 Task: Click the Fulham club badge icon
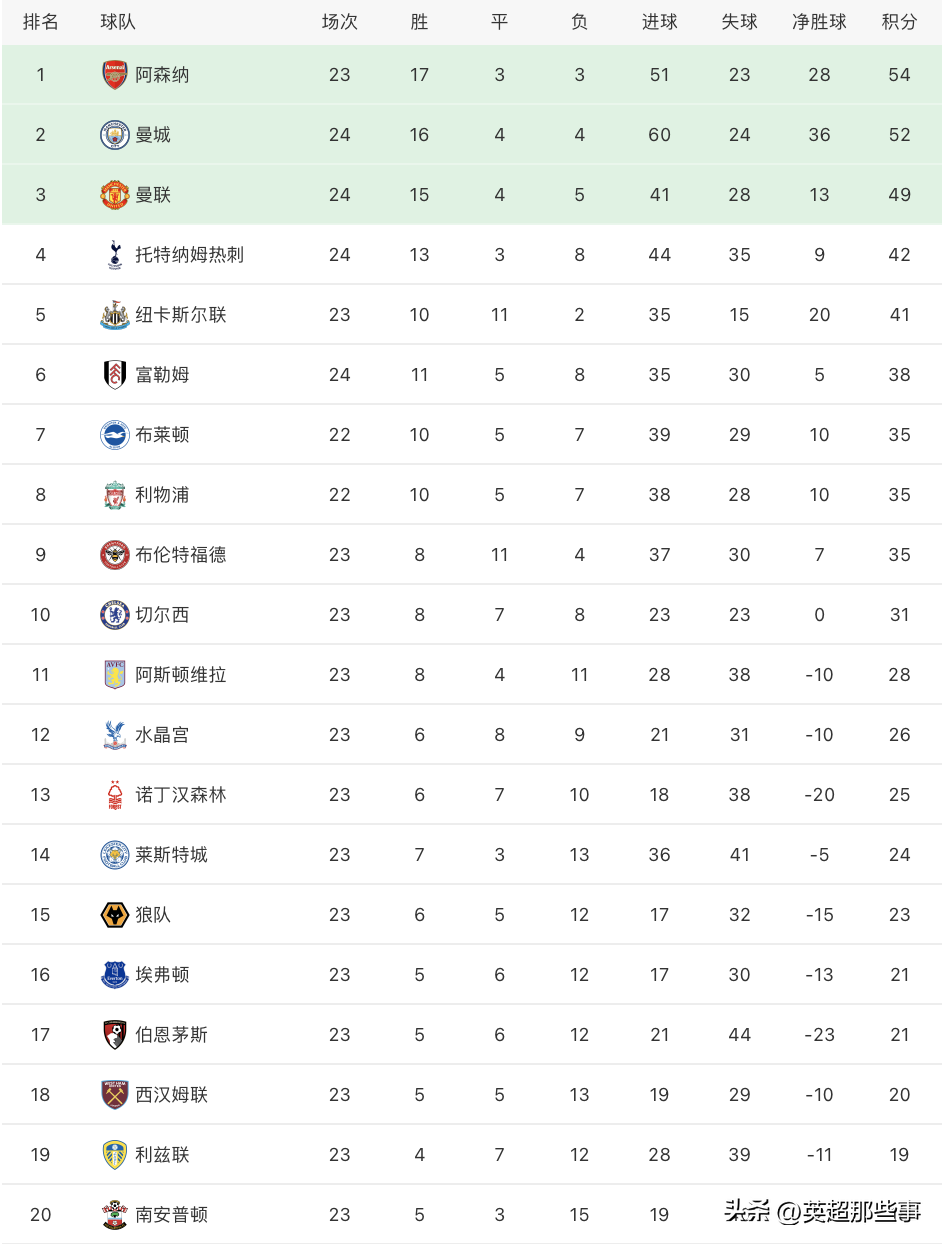[x=115, y=375]
